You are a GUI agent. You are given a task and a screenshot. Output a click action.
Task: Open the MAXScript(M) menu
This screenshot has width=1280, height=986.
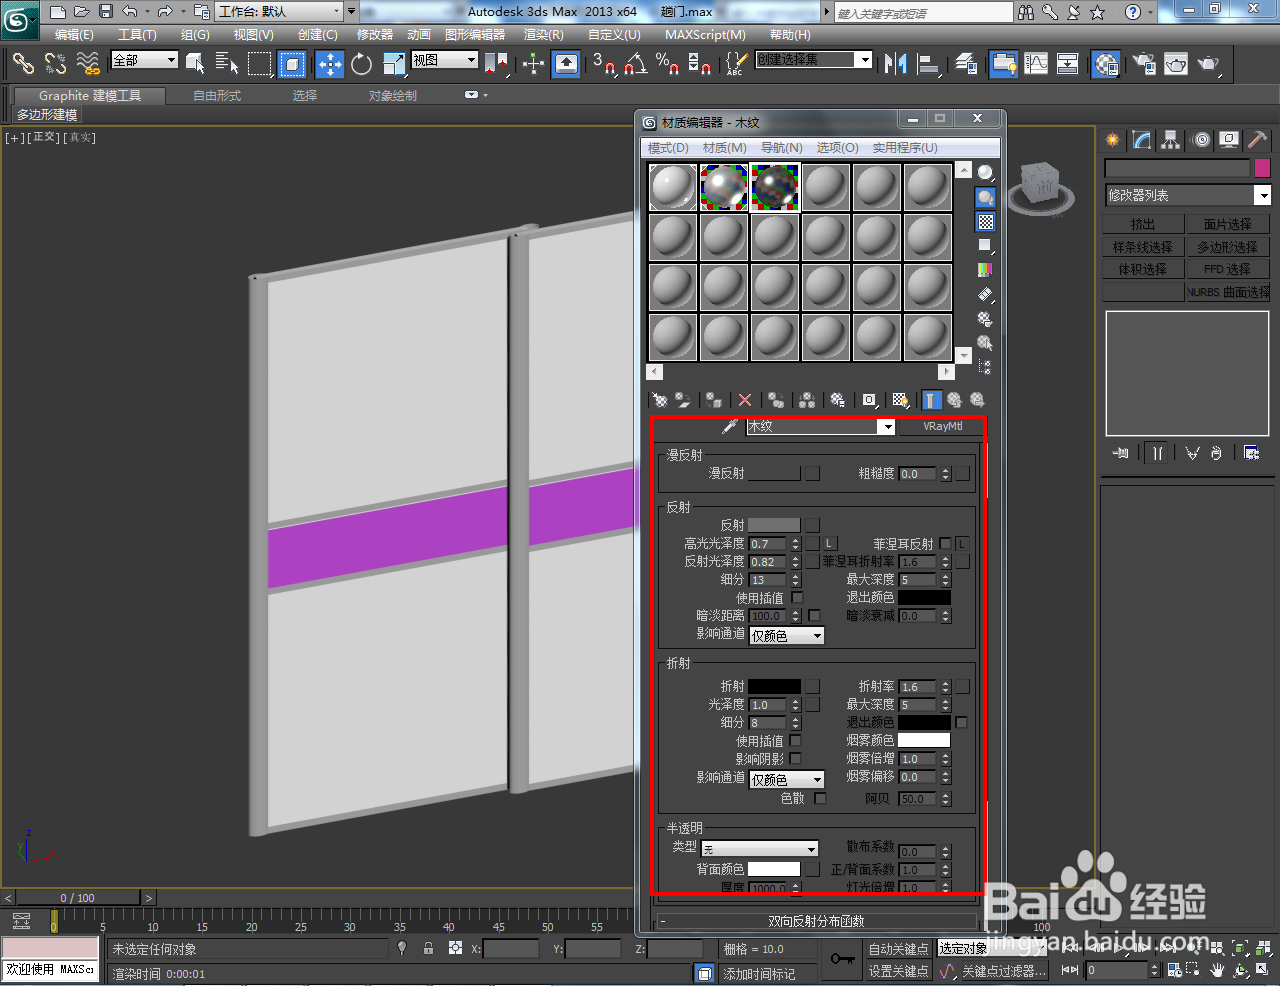[x=705, y=35]
